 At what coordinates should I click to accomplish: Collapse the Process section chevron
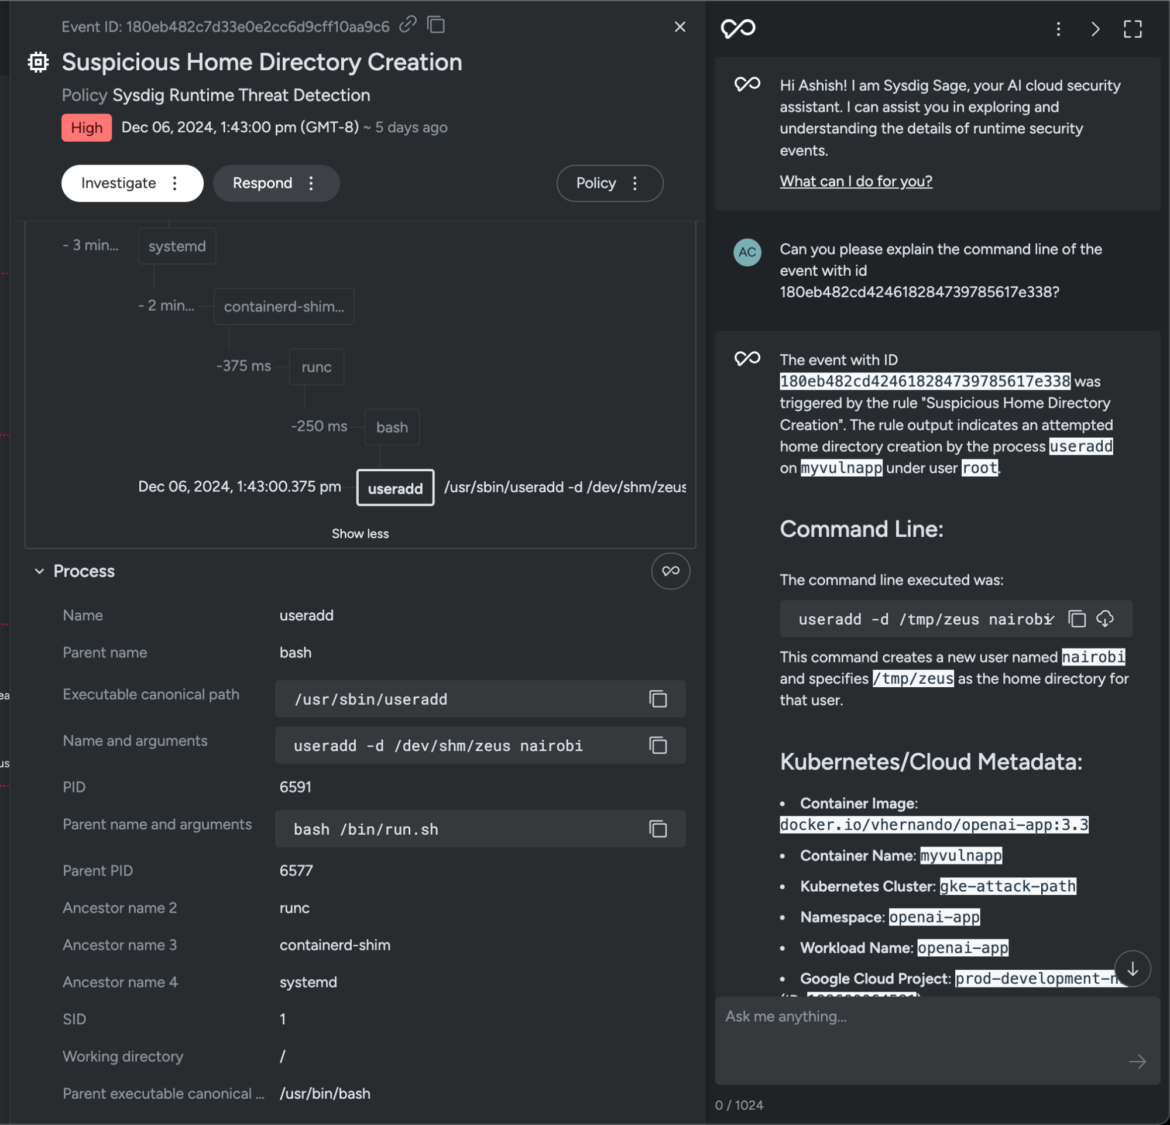(x=39, y=571)
